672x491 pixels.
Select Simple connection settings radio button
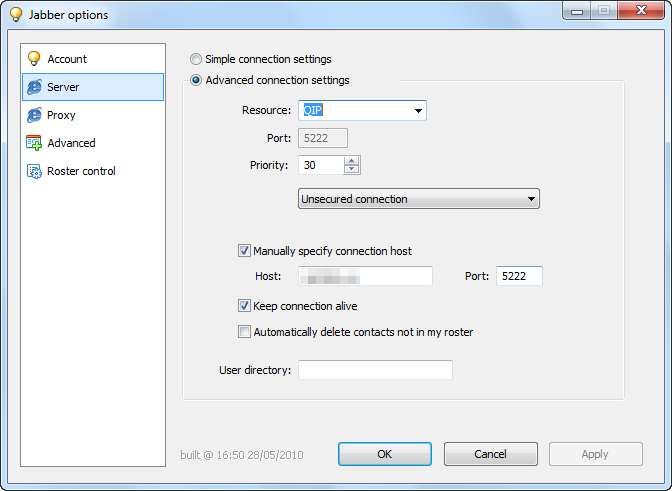click(x=196, y=59)
